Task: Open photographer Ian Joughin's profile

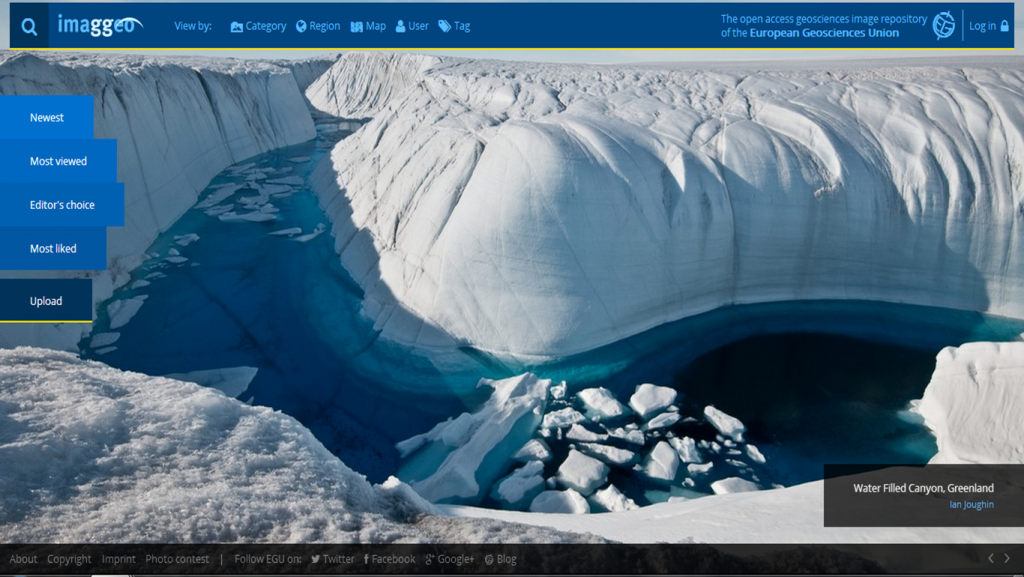Action: (x=972, y=505)
